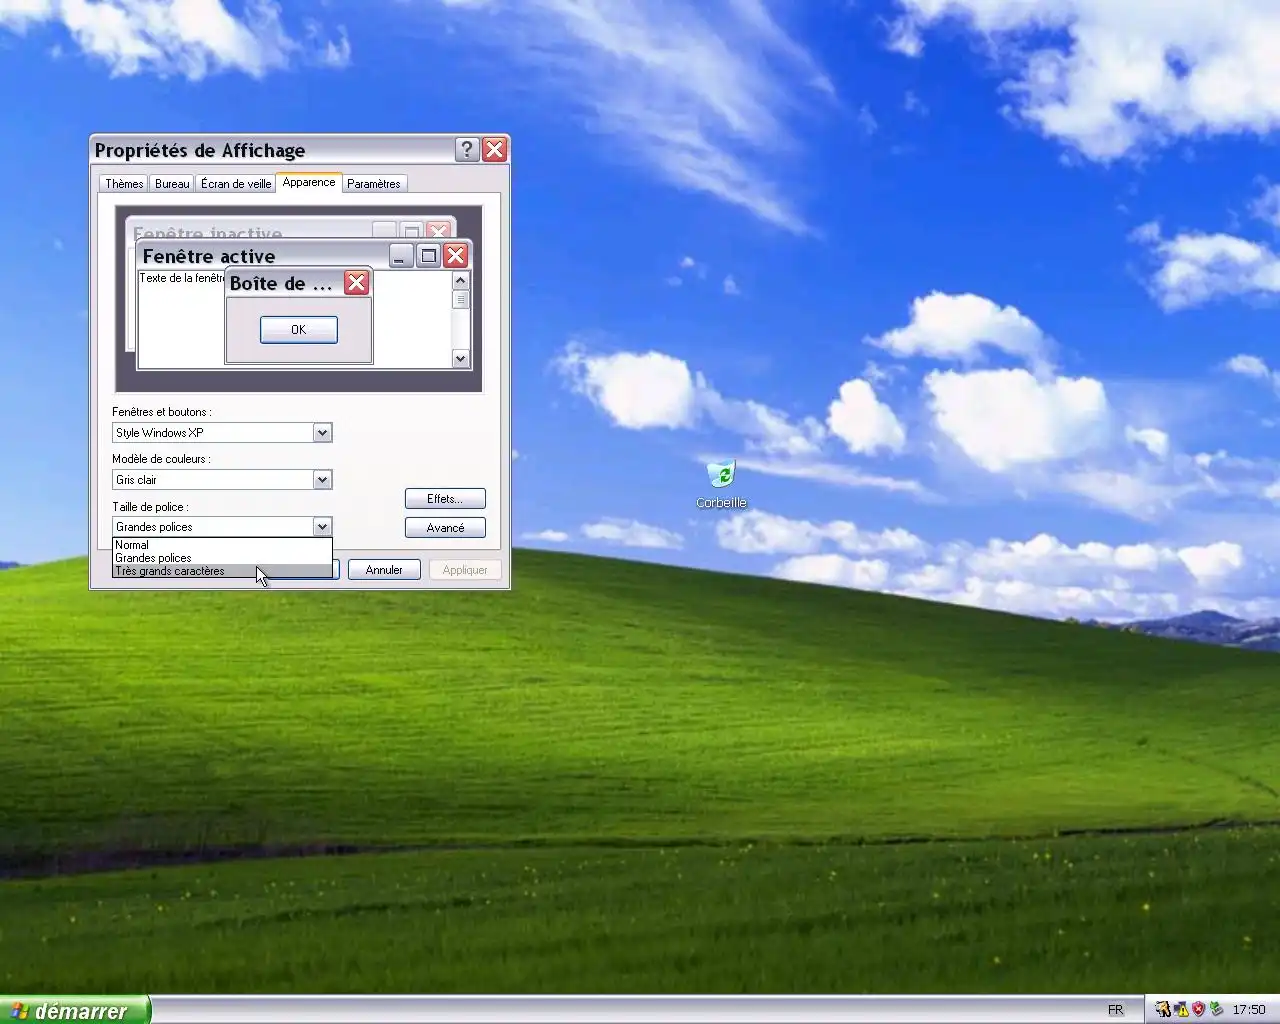The image size is (1280, 1024).
Task: Click preview scrollbar down arrow
Action: (461, 359)
